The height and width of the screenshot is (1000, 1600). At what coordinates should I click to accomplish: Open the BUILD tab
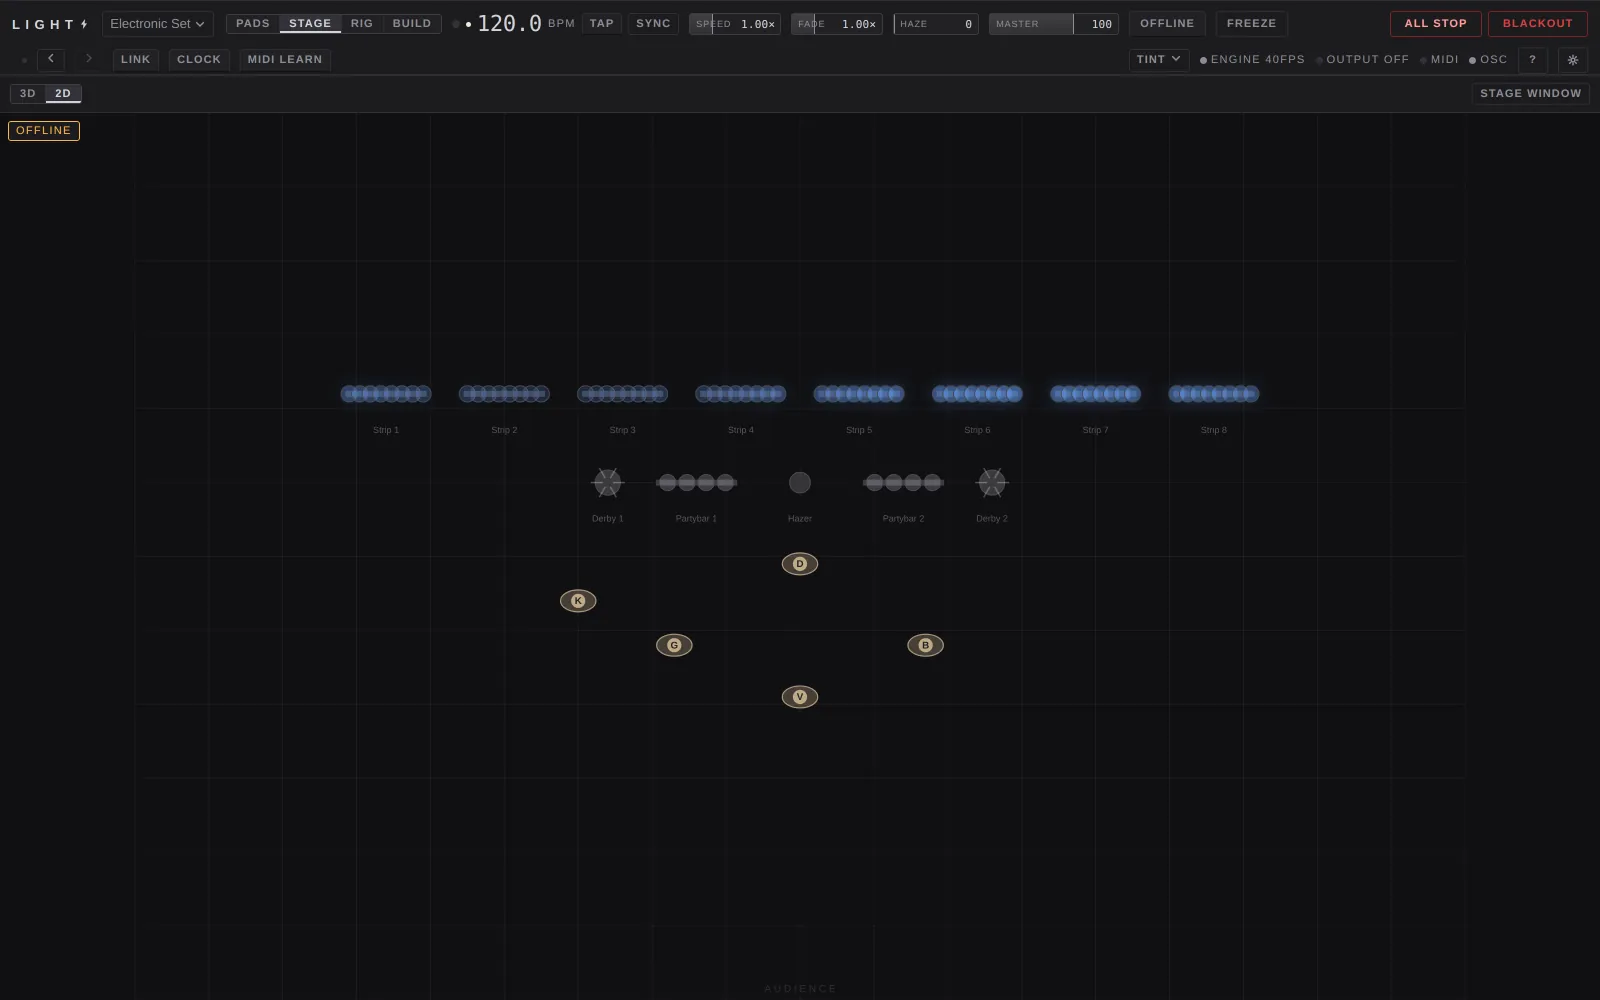412,23
